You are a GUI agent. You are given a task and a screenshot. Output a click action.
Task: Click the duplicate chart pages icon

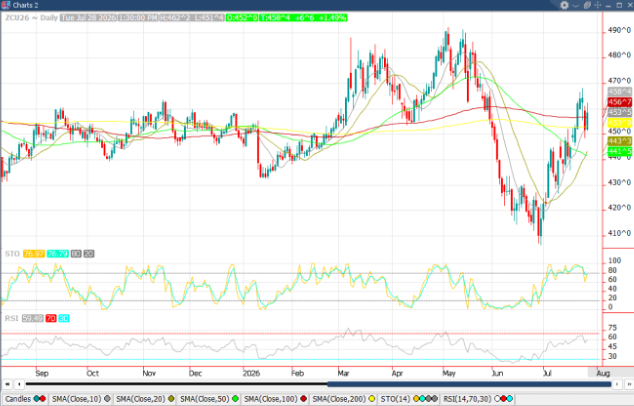click(x=587, y=5)
